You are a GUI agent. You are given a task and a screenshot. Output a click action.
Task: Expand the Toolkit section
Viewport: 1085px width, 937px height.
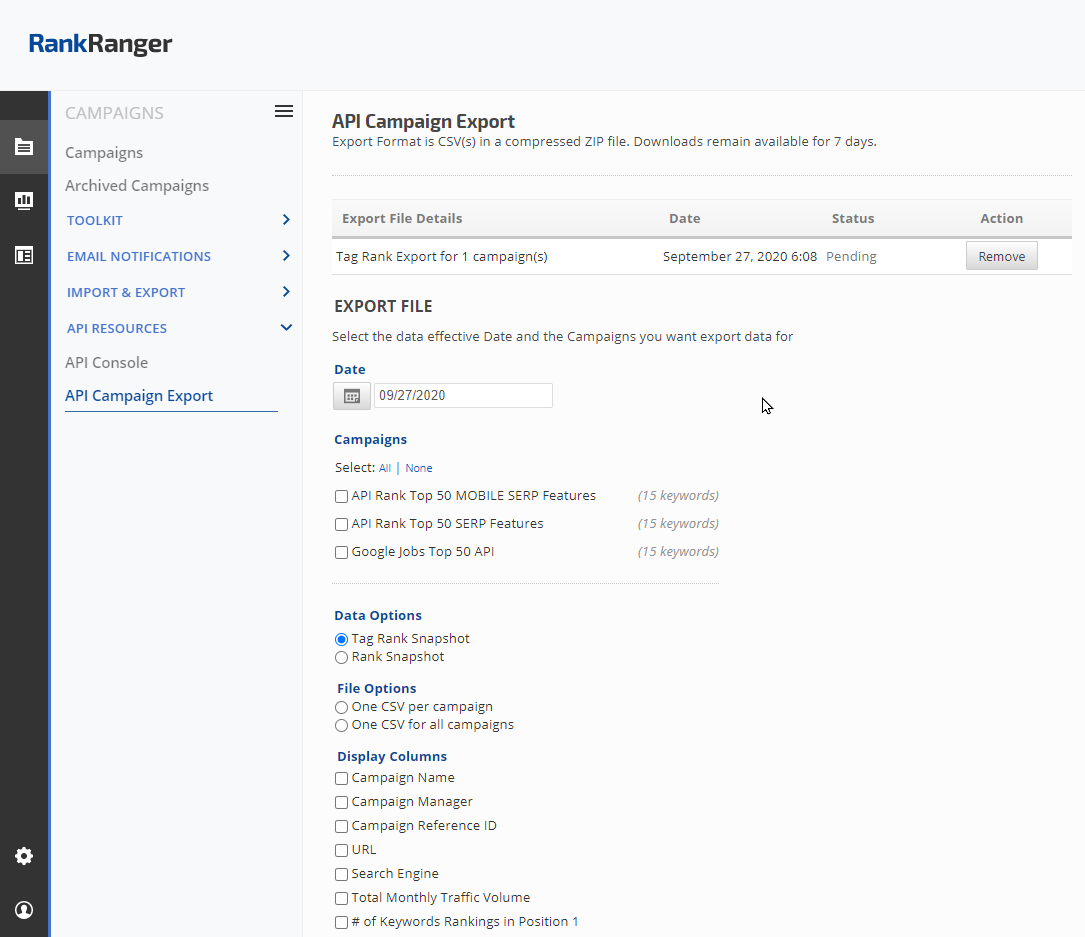tap(286, 220)
